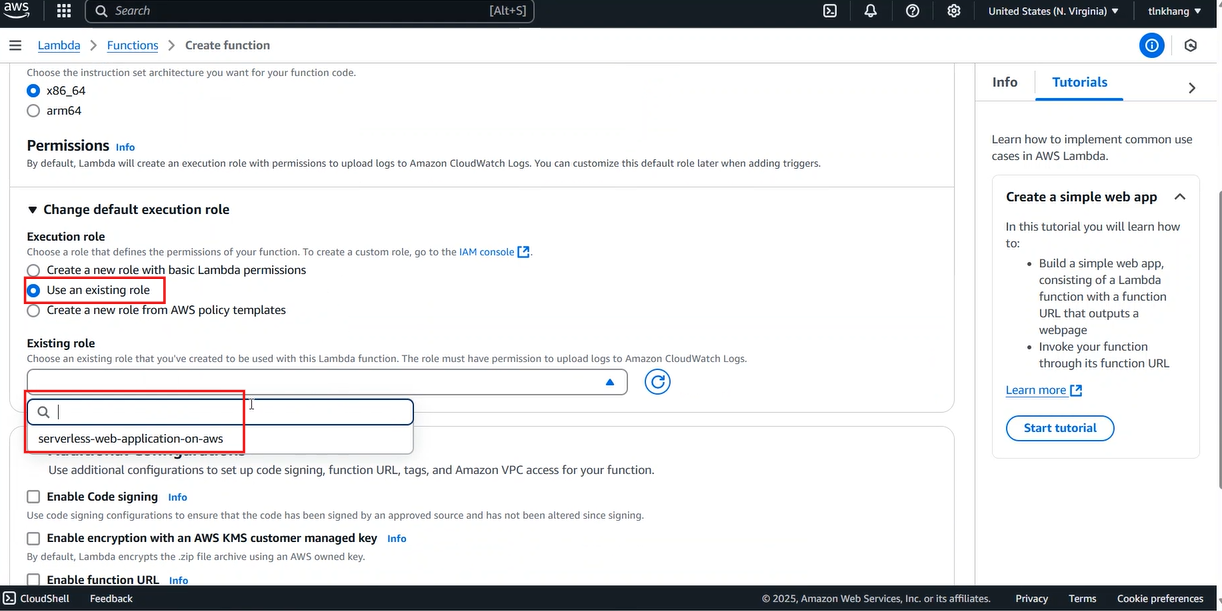
Task: Toggle the side navigation hamburger menu
Action: (15, 45)
